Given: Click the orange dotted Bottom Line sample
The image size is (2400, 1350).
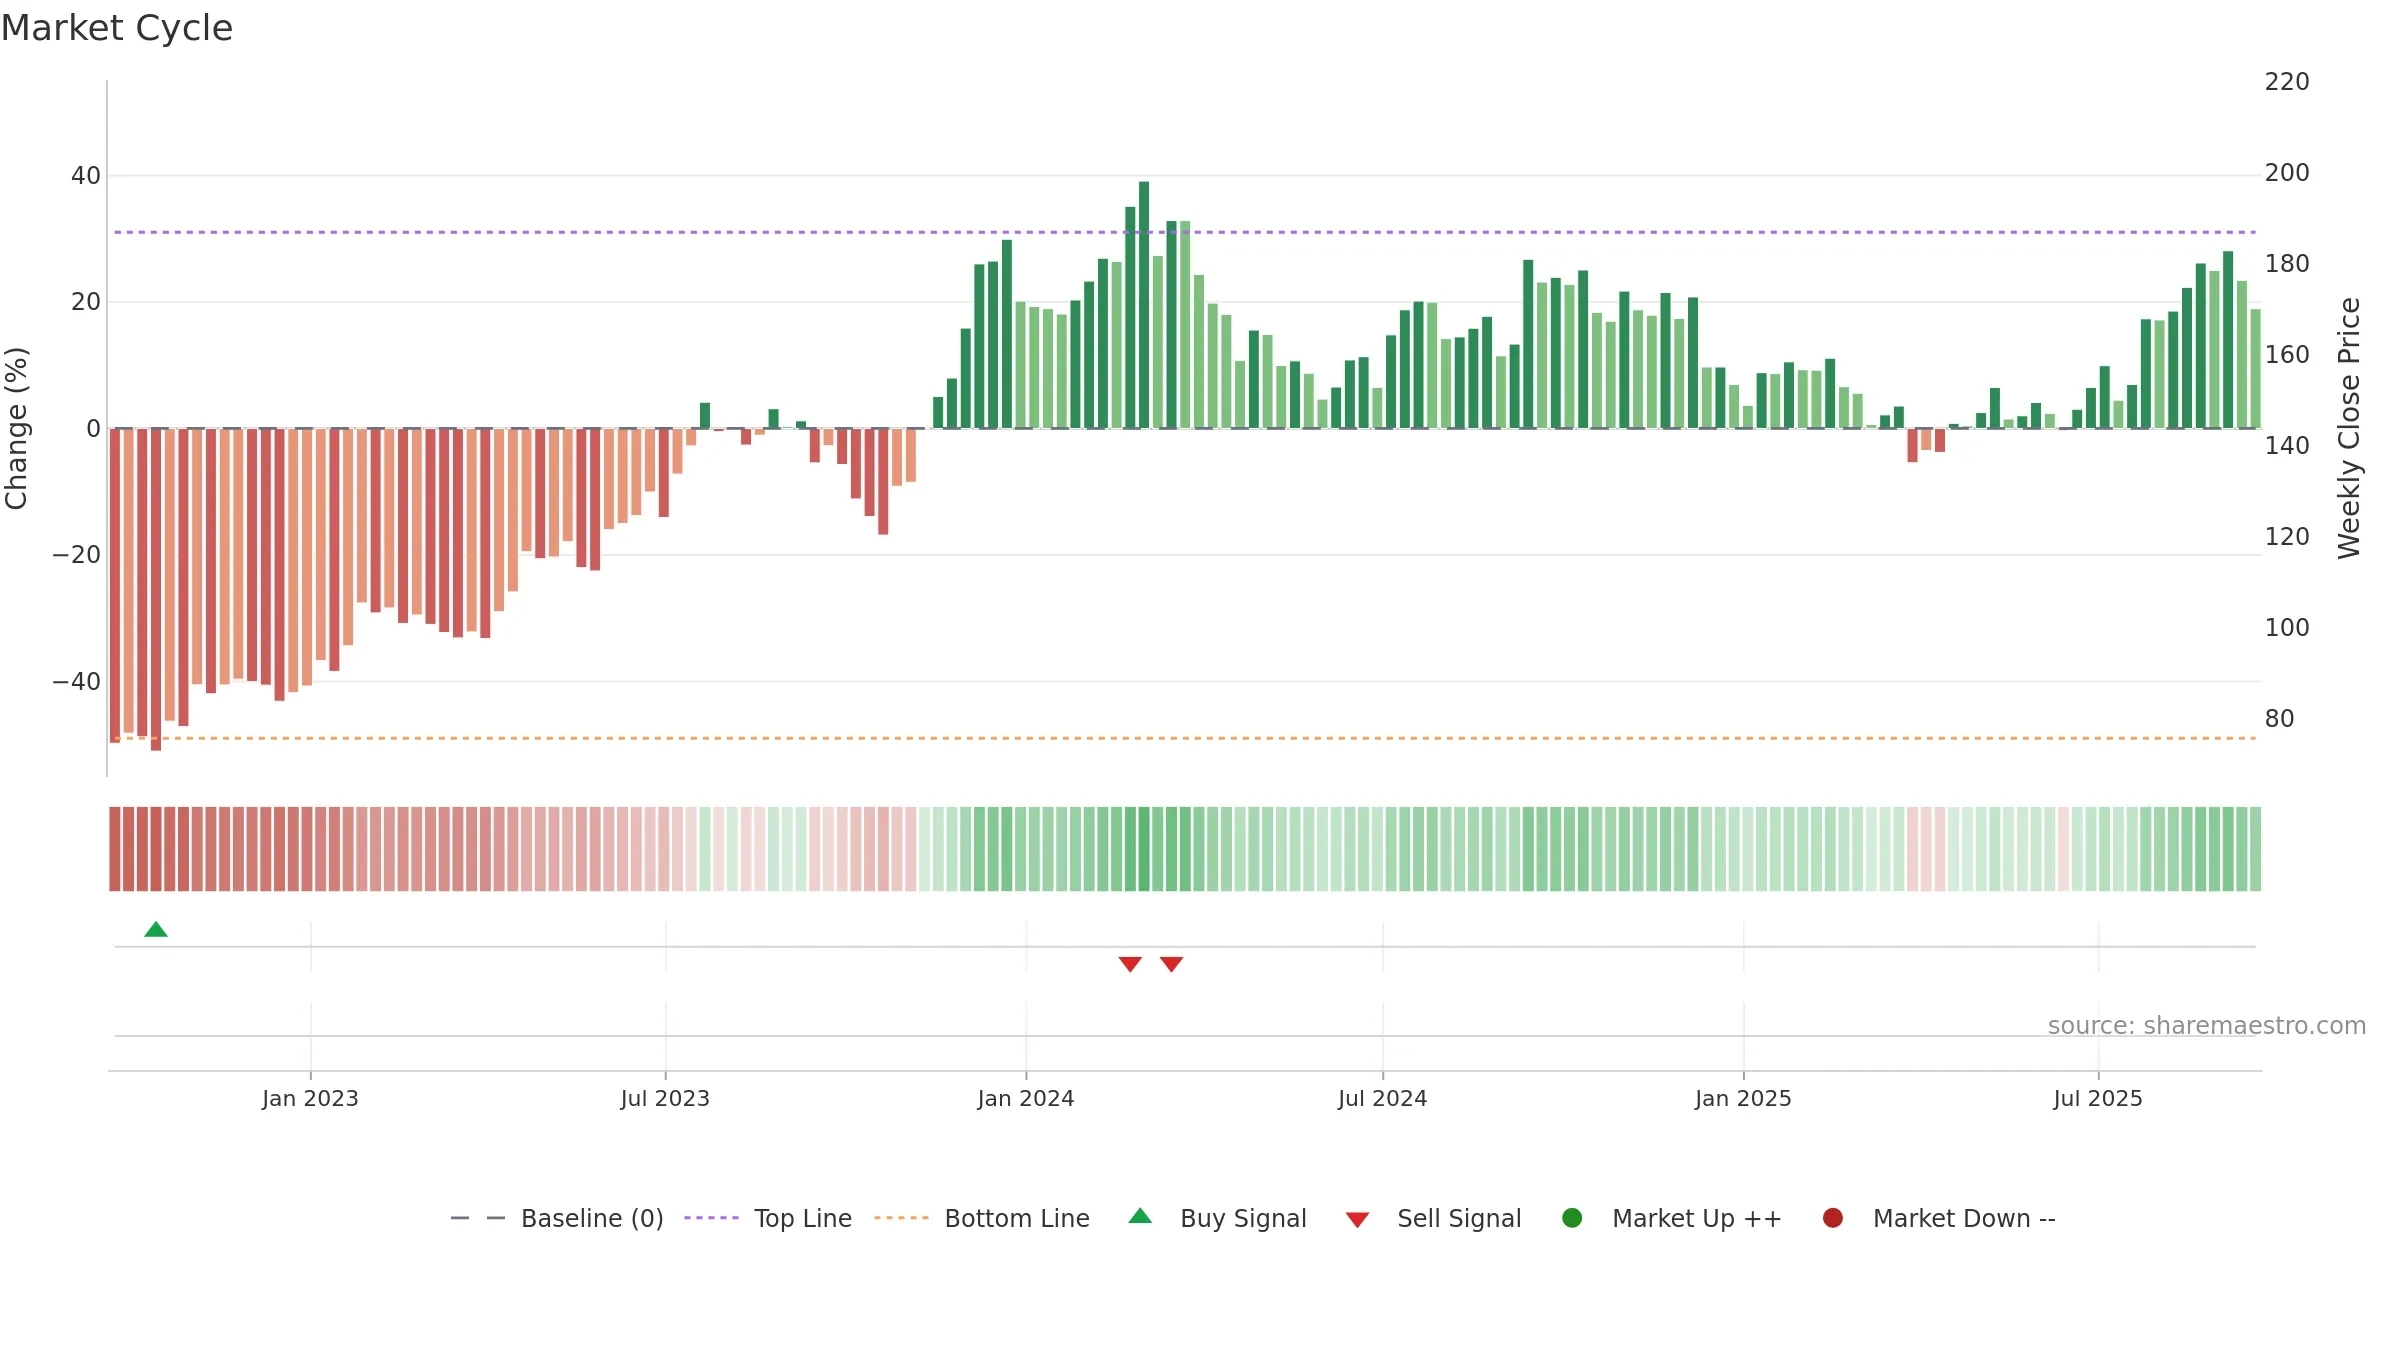Looking at the screenshot, I should point(901,1218).
